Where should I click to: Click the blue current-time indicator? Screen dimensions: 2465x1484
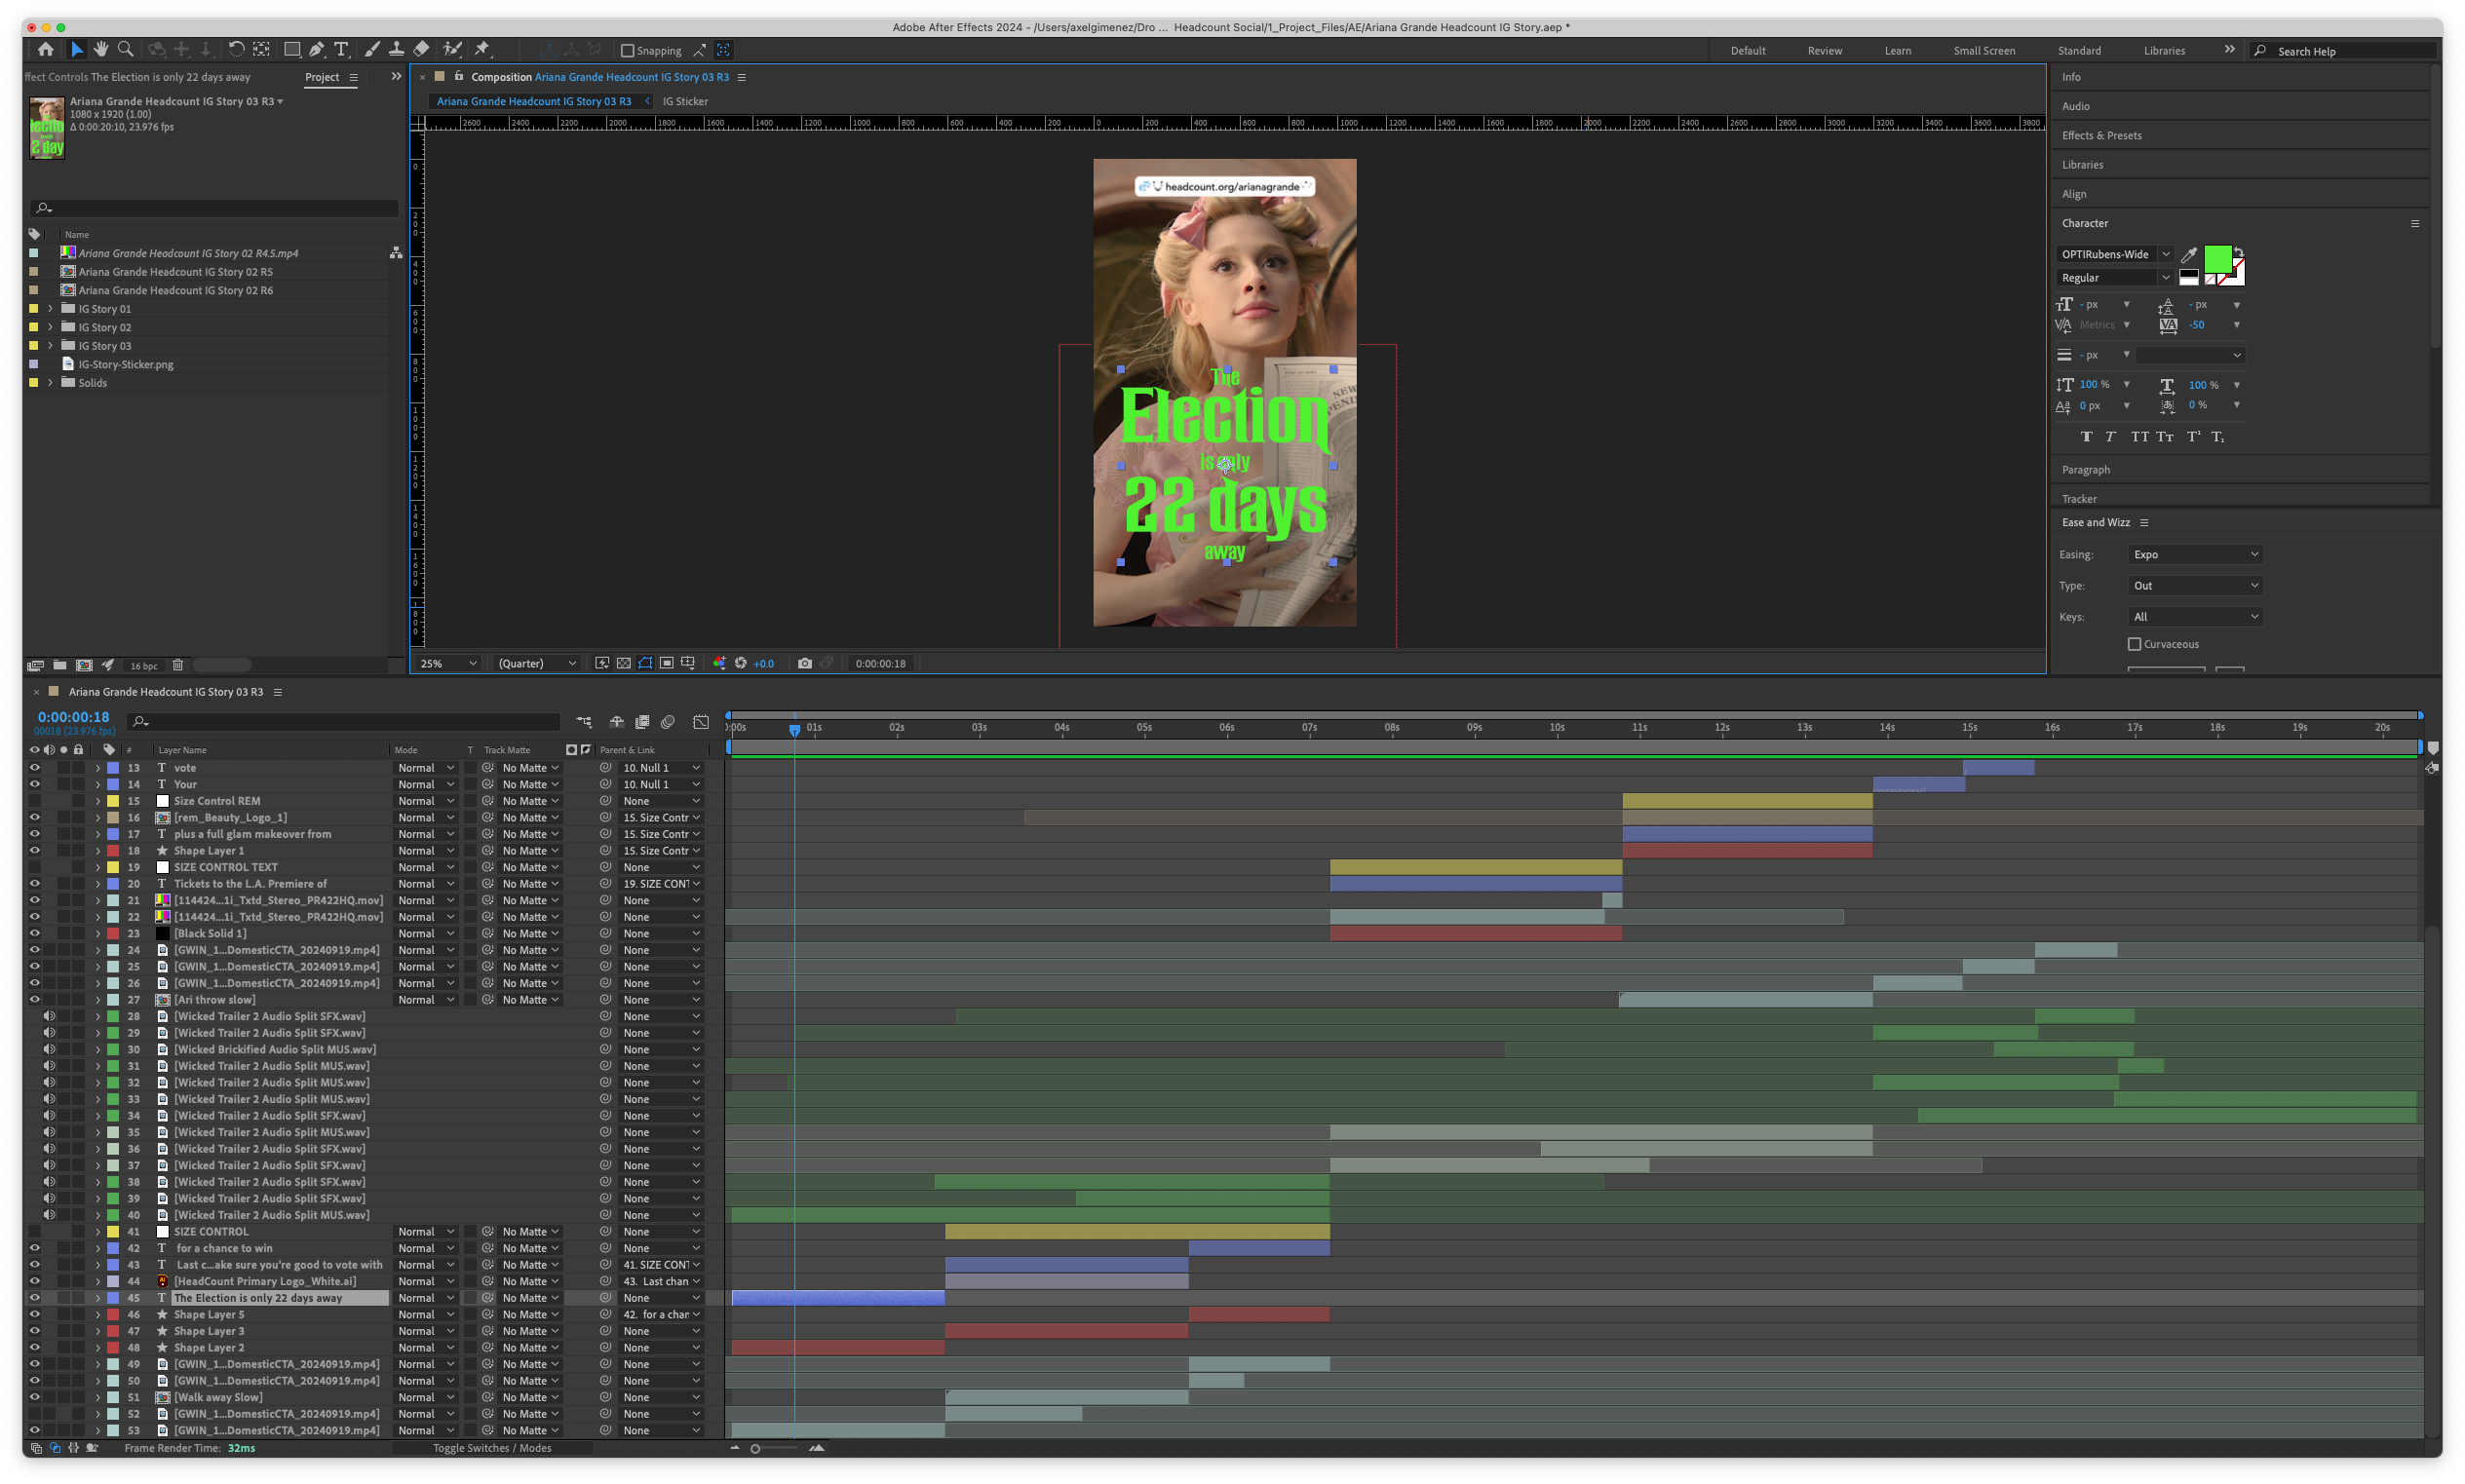(794, 730)
